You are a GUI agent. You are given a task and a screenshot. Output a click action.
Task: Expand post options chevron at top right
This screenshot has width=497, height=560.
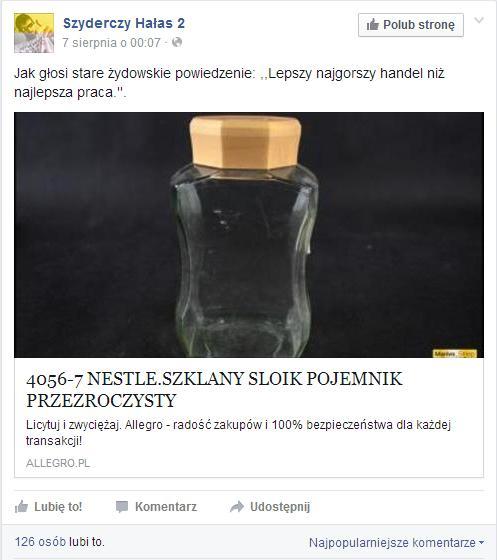[479, 20]
